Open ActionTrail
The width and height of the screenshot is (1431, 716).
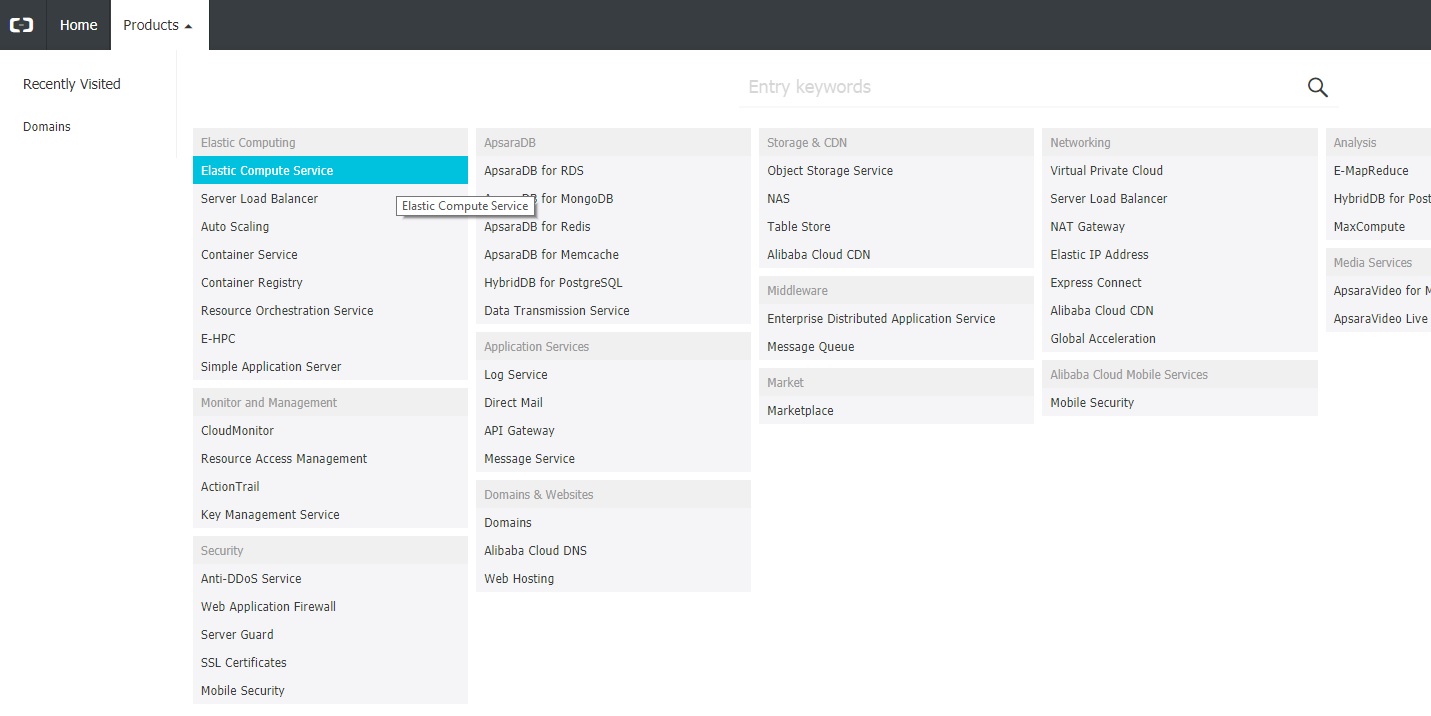330,486
